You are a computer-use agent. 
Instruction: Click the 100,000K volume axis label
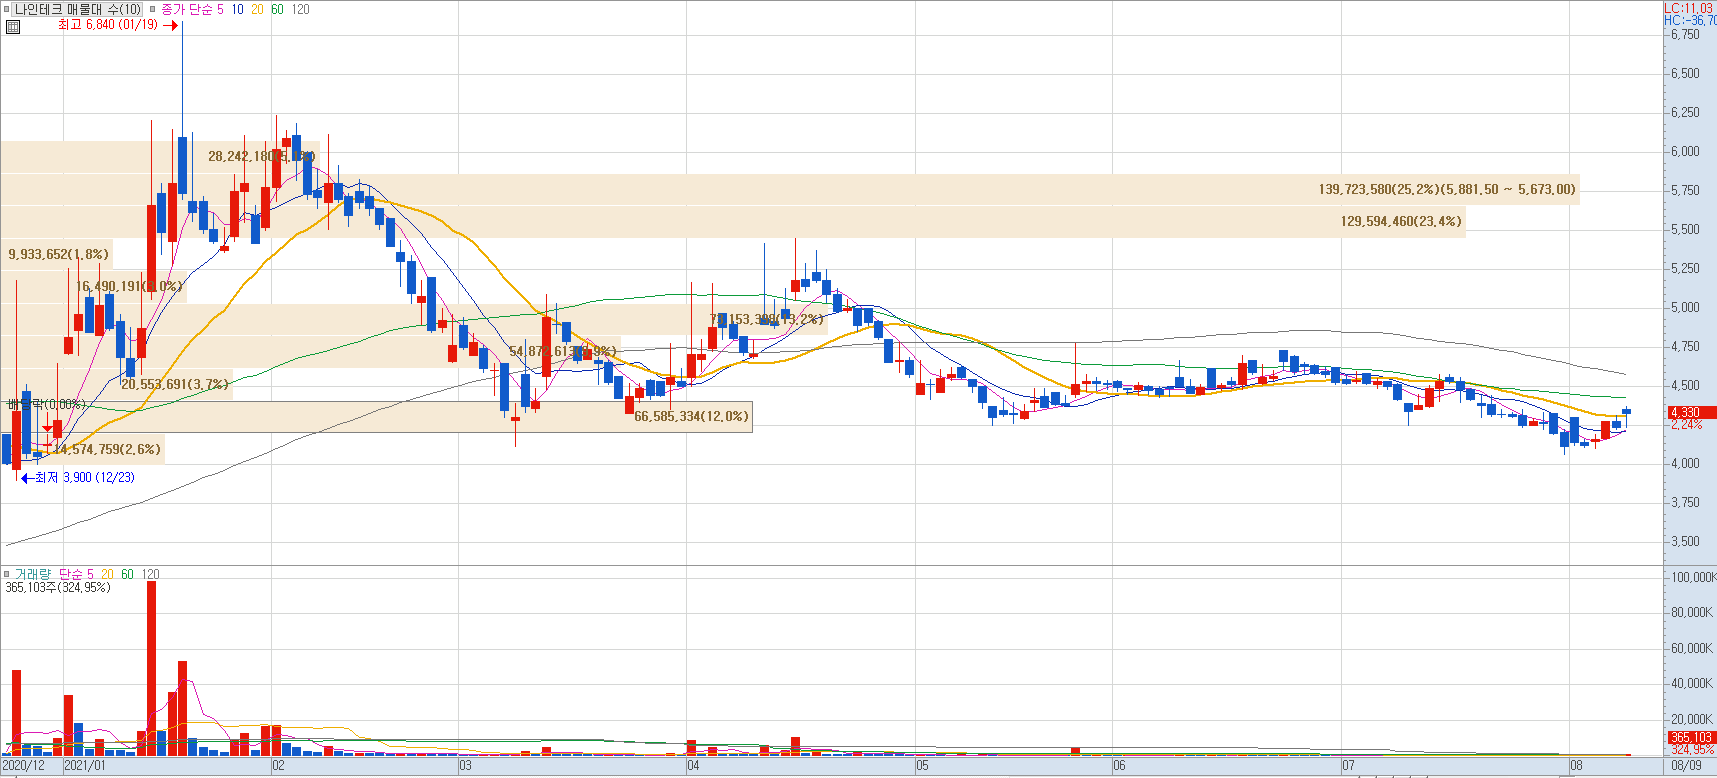pos(1693,577)
